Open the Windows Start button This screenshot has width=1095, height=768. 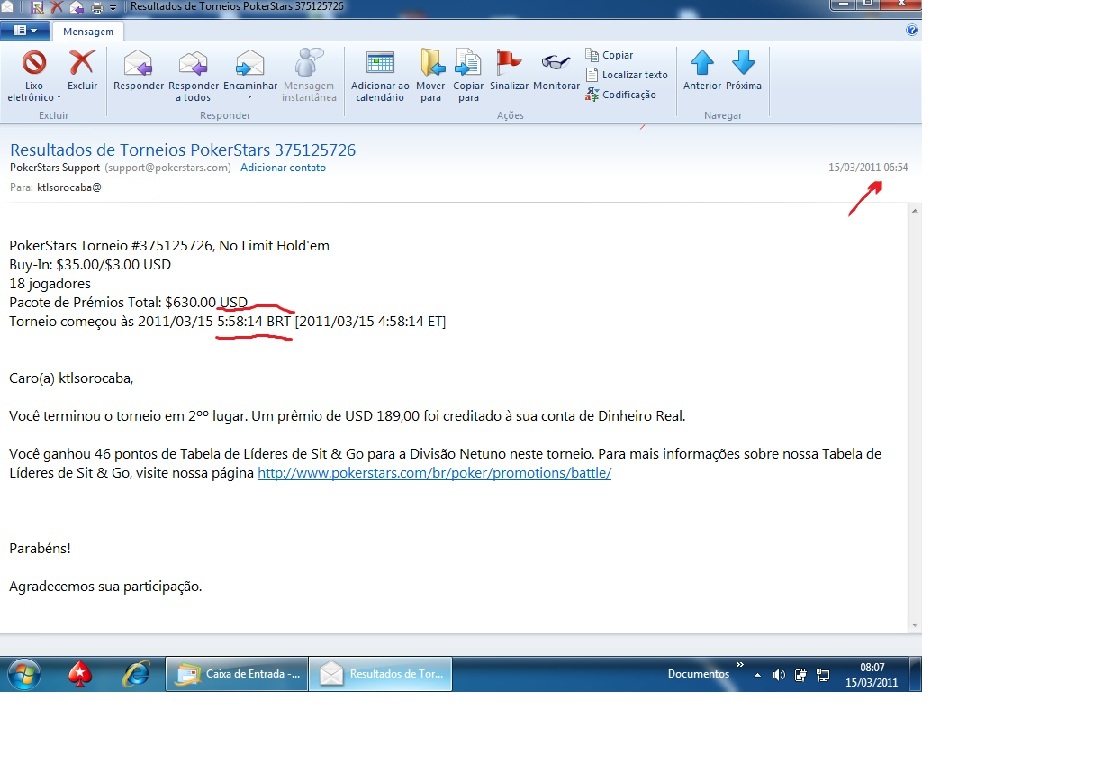tap(24, 674)
